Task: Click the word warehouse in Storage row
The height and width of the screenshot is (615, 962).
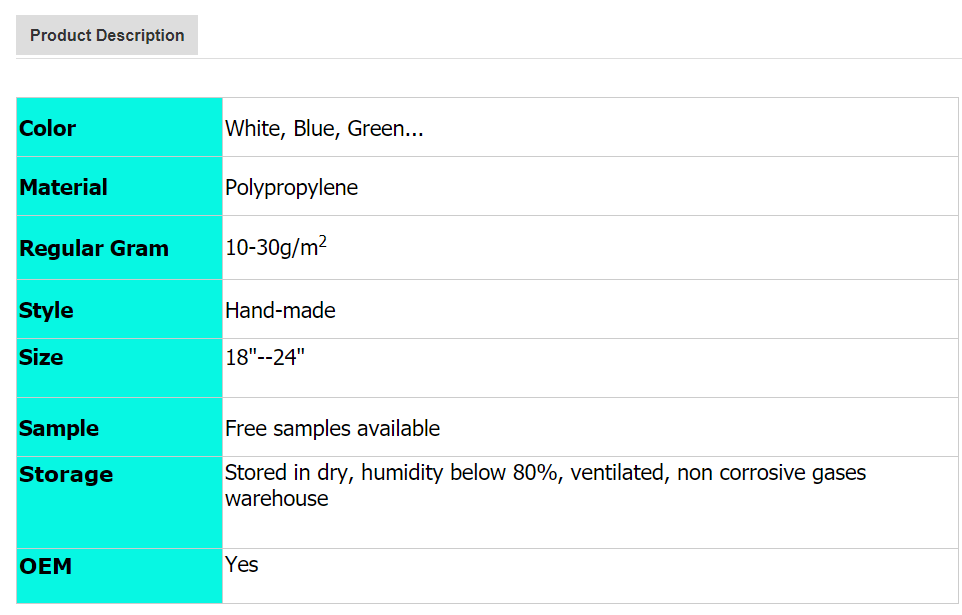Action: tap(276, 498)
